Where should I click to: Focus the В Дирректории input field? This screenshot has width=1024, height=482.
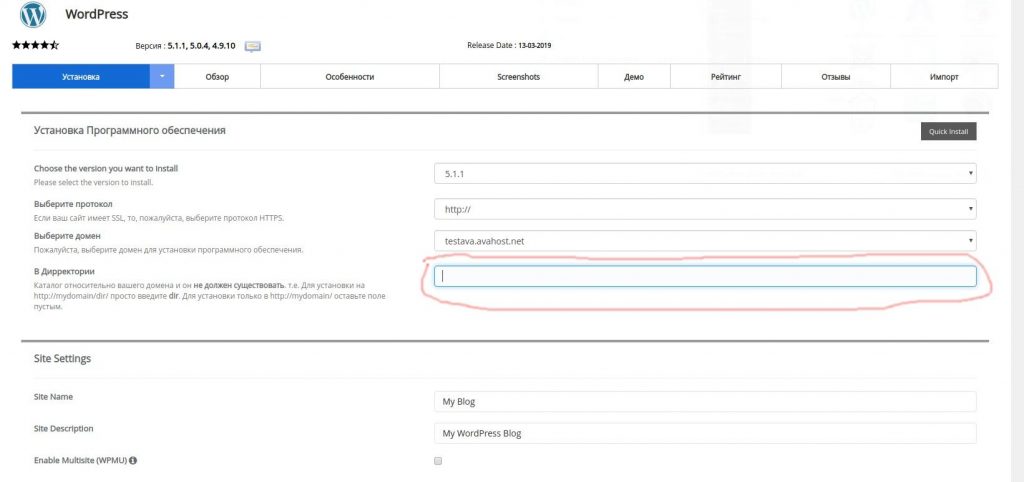[705, 276]
